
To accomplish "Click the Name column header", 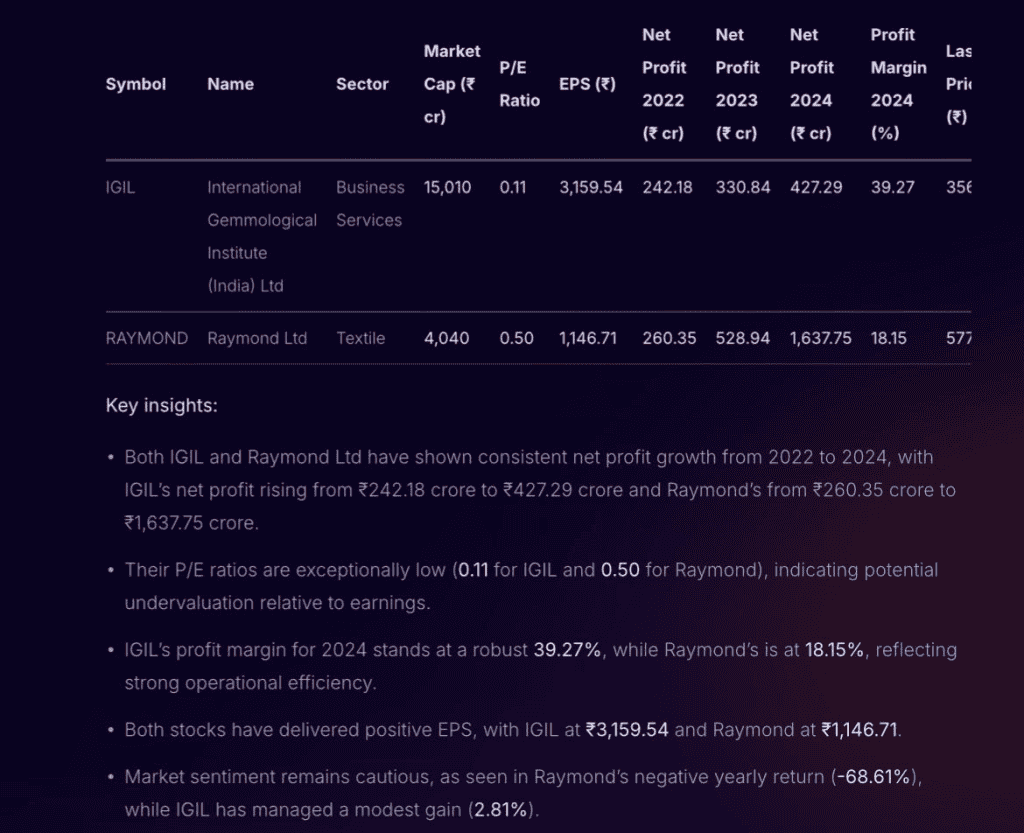I will click(x=230, y=84).
